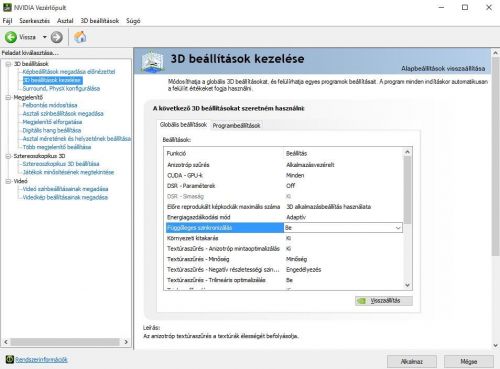Click settings list scroll down arrow
This screenshot has width=500, height=369.
pos(407,285)
